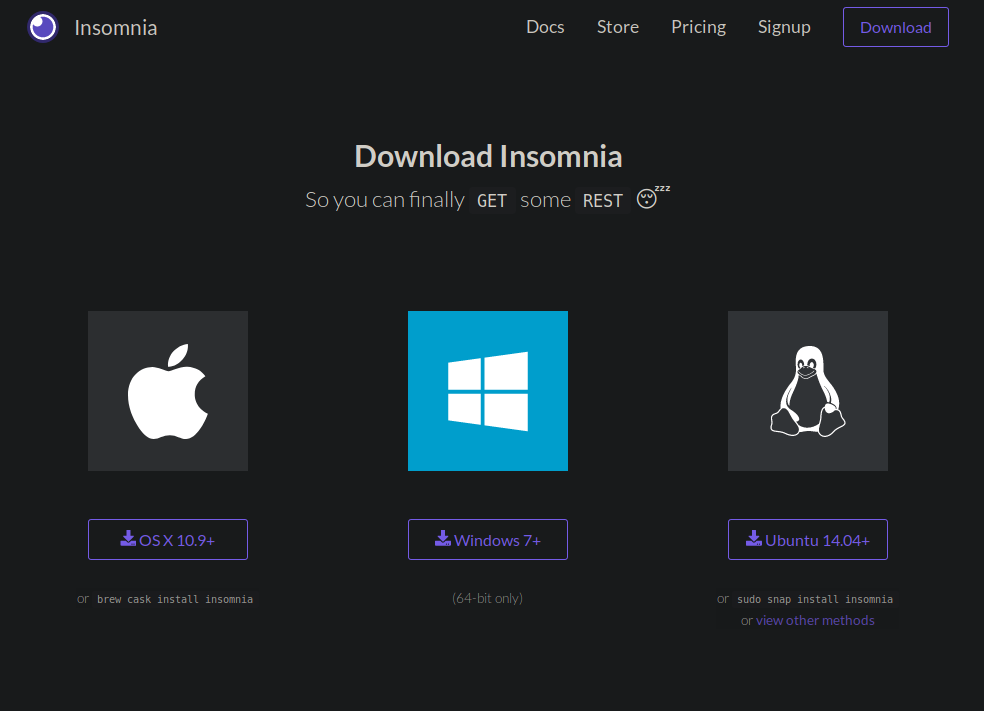
Task: Click the sudo snap install insomnia text
Action: click(x=815, y=599)
